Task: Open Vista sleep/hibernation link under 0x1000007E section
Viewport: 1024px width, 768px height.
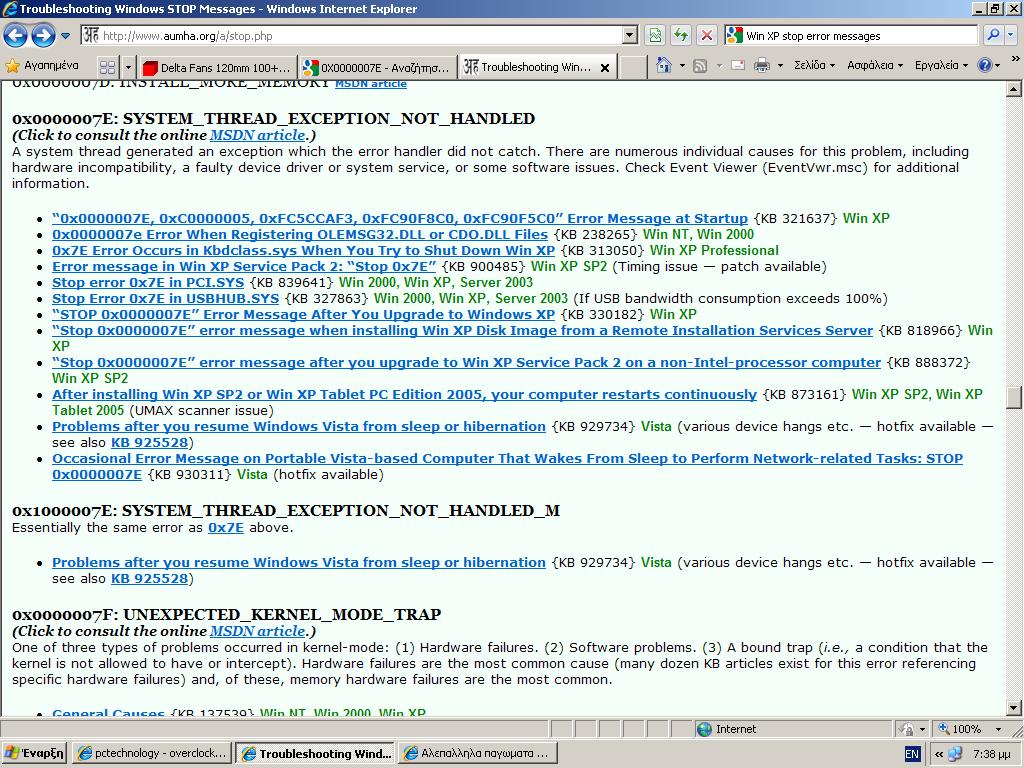Action: point(299,562)
